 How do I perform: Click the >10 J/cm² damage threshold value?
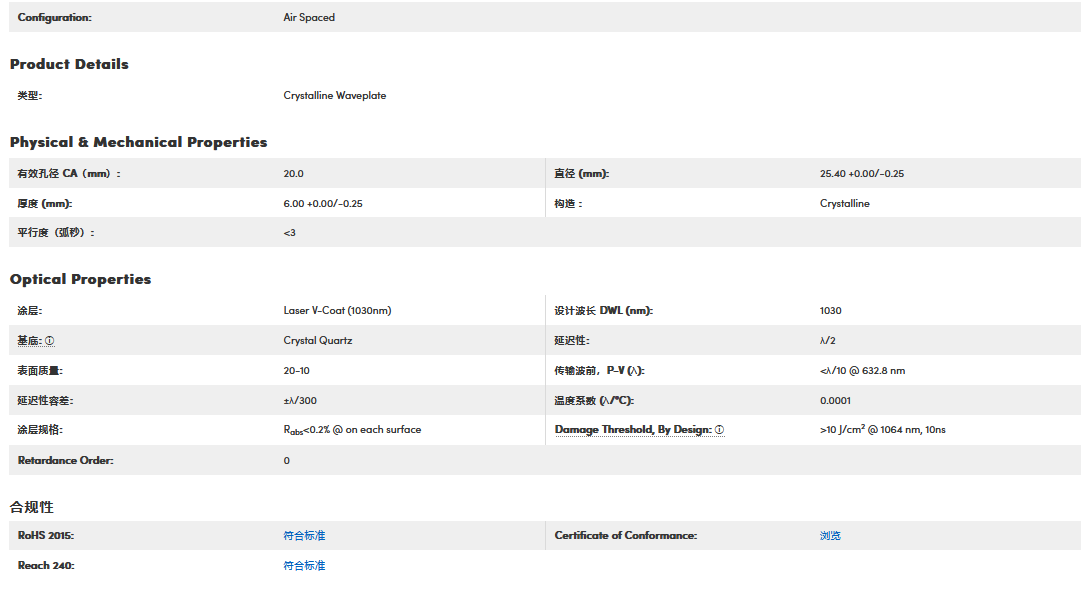point(882,430)
